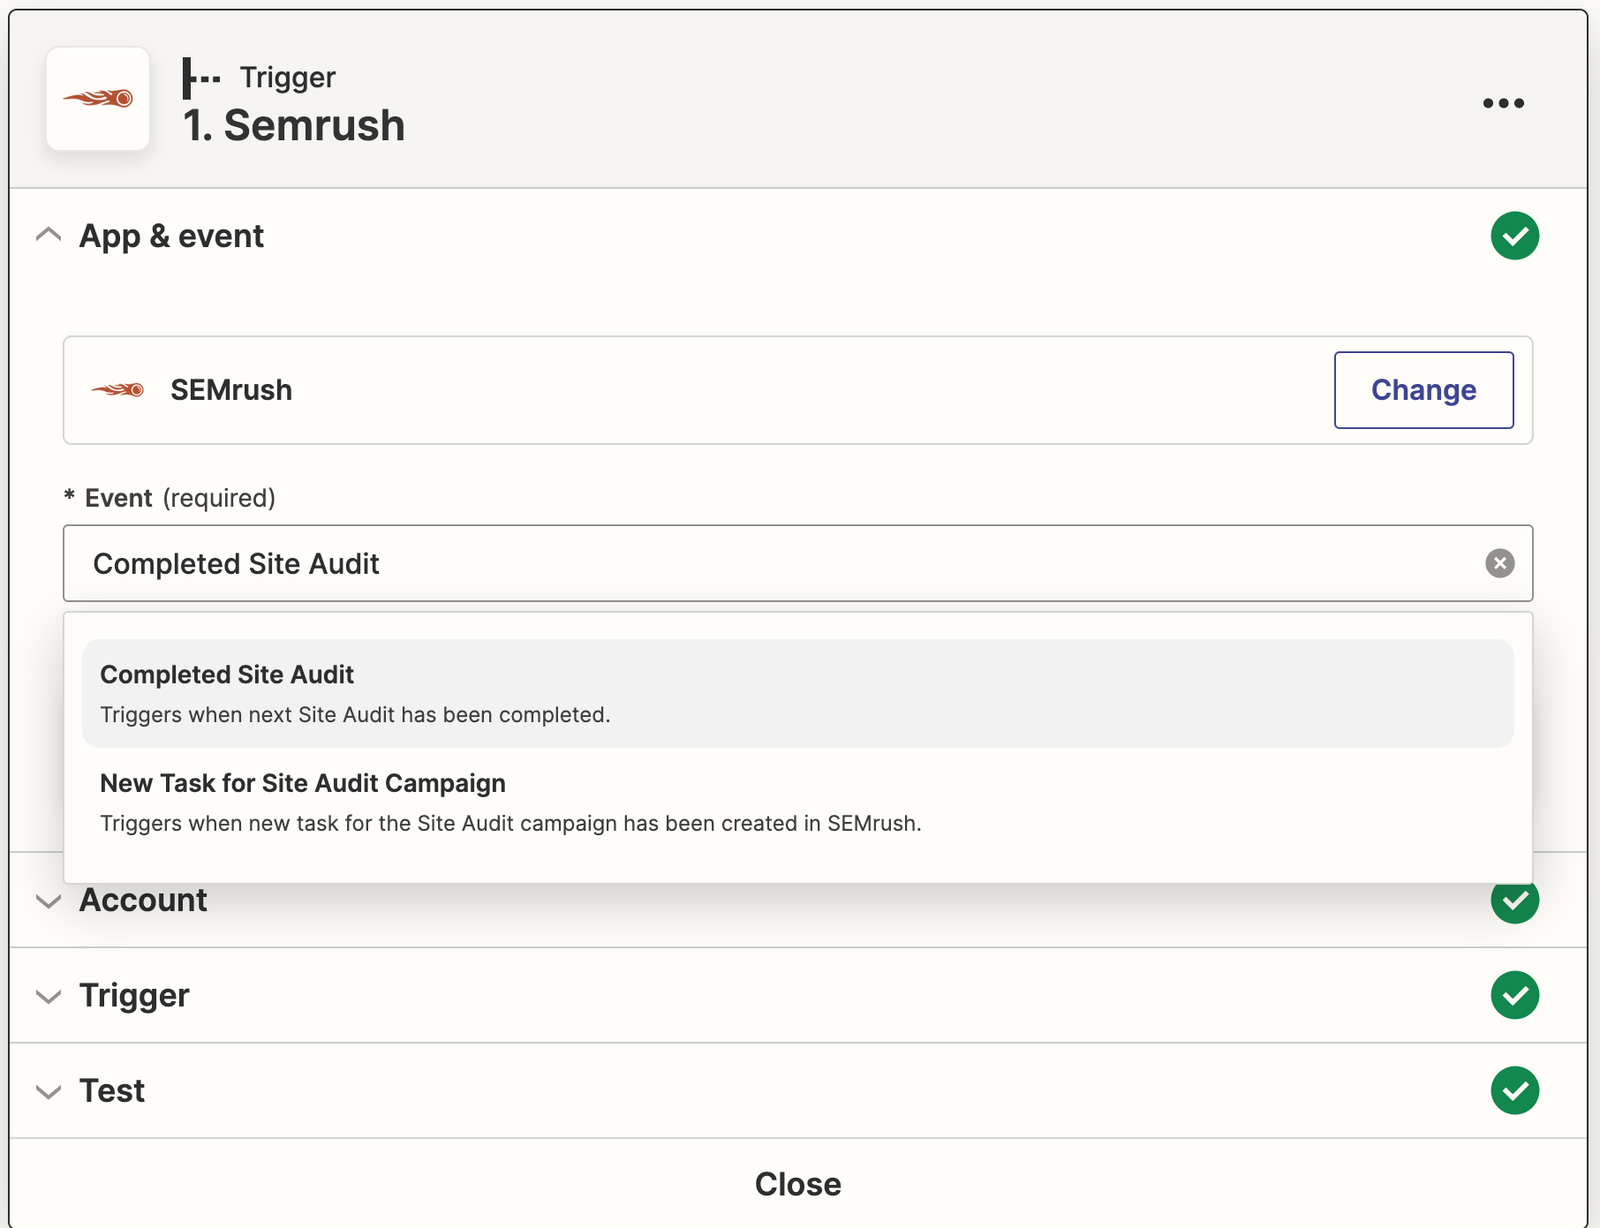Click the green checkmark beside Test
The width and height of the screenshot is (1600, 1228).
pyautogui.click(x=1515, y=1090)
